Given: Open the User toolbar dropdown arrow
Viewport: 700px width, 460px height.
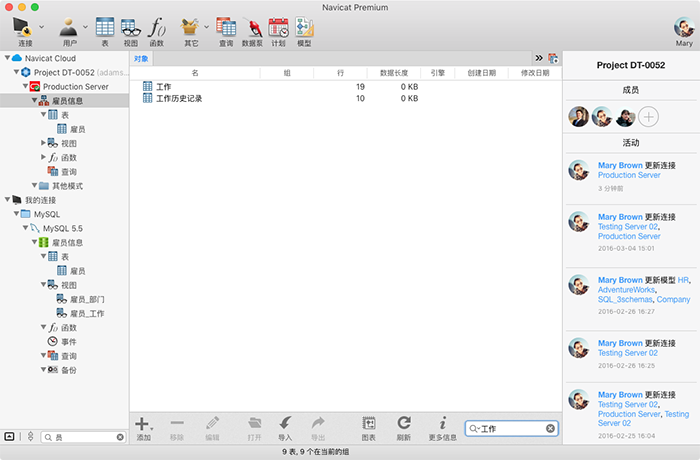Looking at the screenshot, I should 85,27.
